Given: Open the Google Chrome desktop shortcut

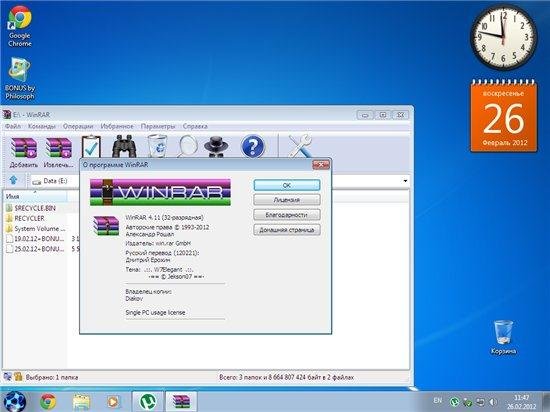Looking at the screenshot, I should click(x=20, y=26).
